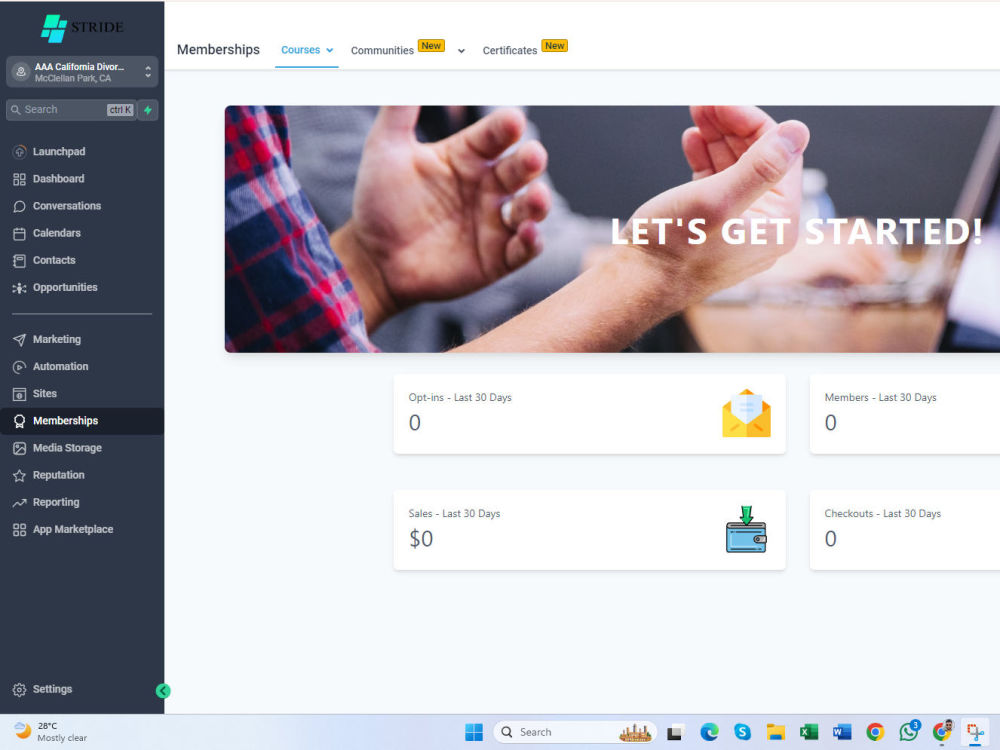Open Opt-ins - Last 30 Days card
This screenshot has height=750, width=1000.
(589, 414)
